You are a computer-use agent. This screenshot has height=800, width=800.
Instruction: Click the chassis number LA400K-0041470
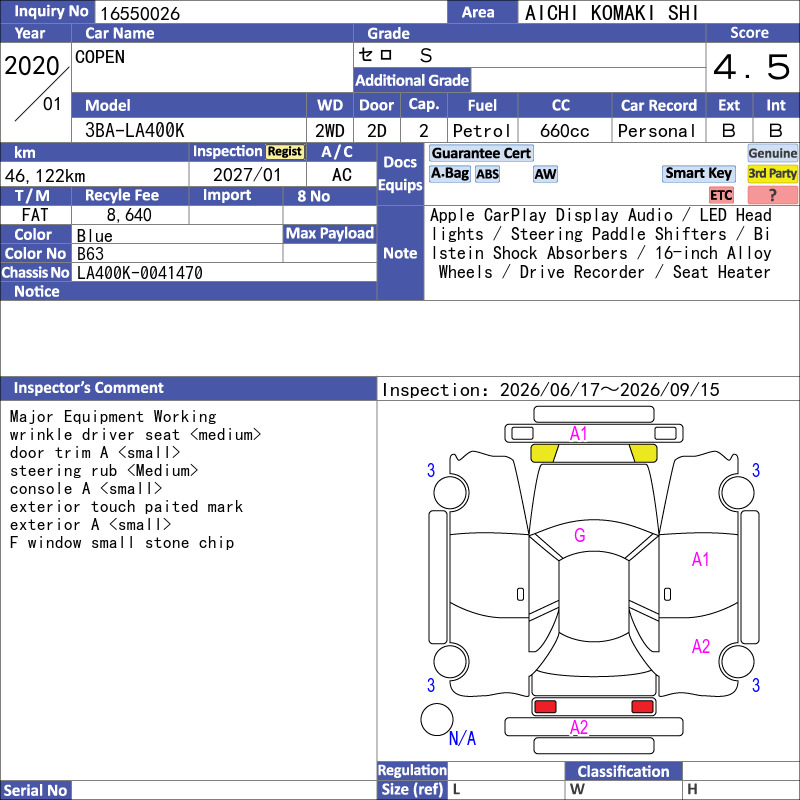coord(139,273)
